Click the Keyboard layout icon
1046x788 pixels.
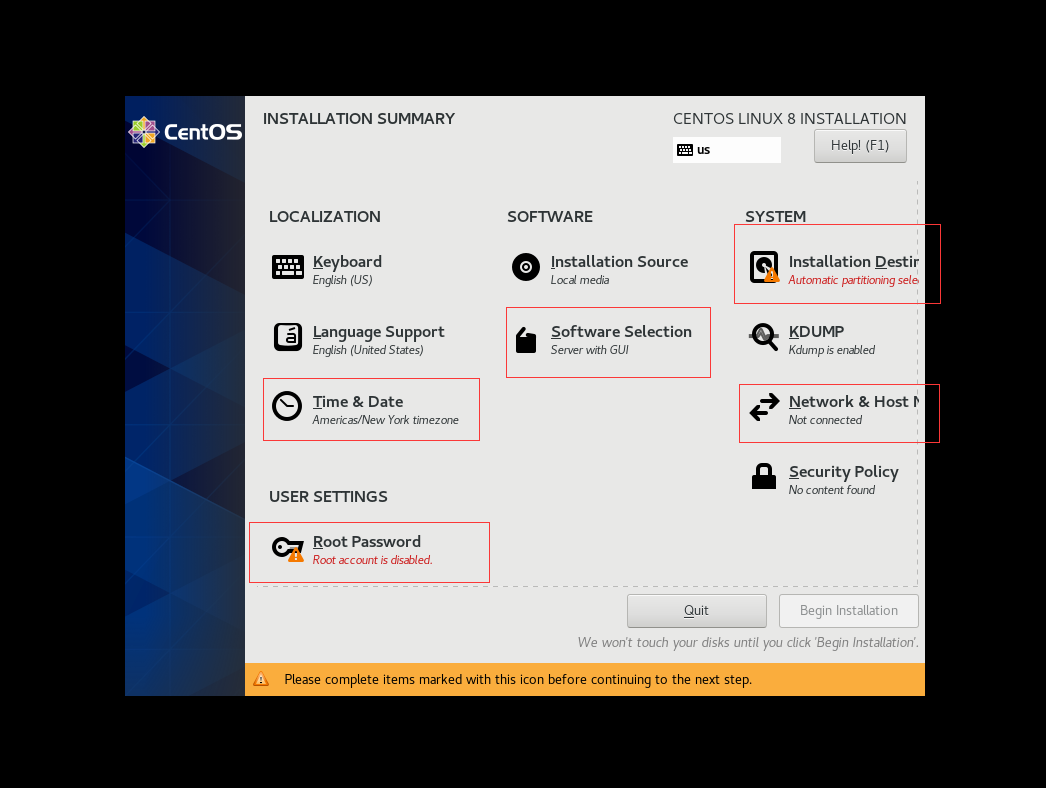pyautogui.click(x=288, y=267)
